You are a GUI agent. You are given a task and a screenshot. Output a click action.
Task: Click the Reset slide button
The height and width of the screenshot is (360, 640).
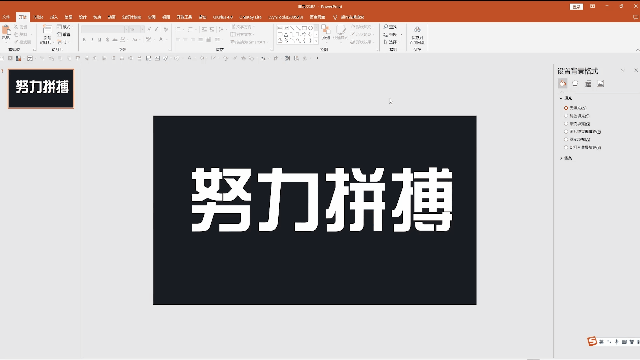pos(63,34)
